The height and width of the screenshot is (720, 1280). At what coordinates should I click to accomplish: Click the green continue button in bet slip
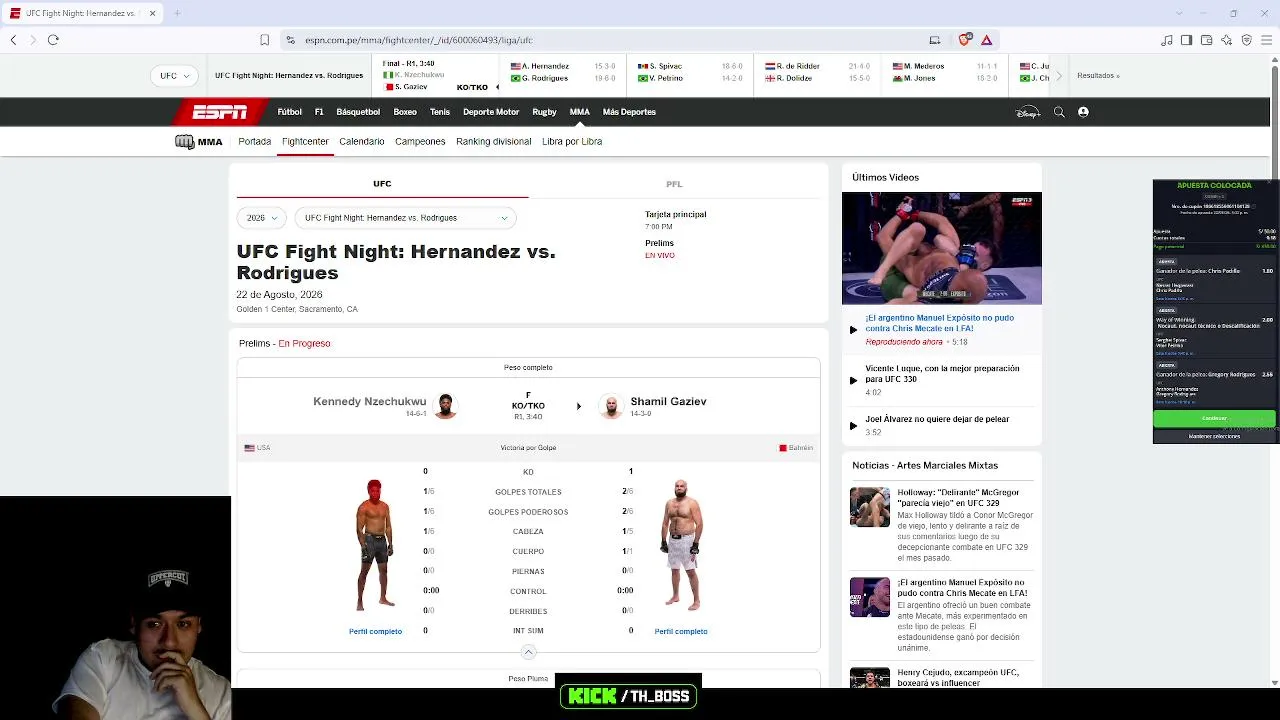pos(1214,418)
